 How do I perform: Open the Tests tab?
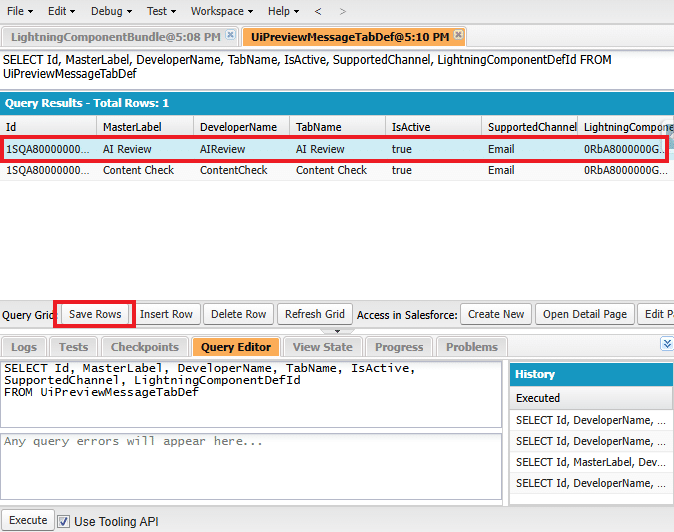coord(74,347)
